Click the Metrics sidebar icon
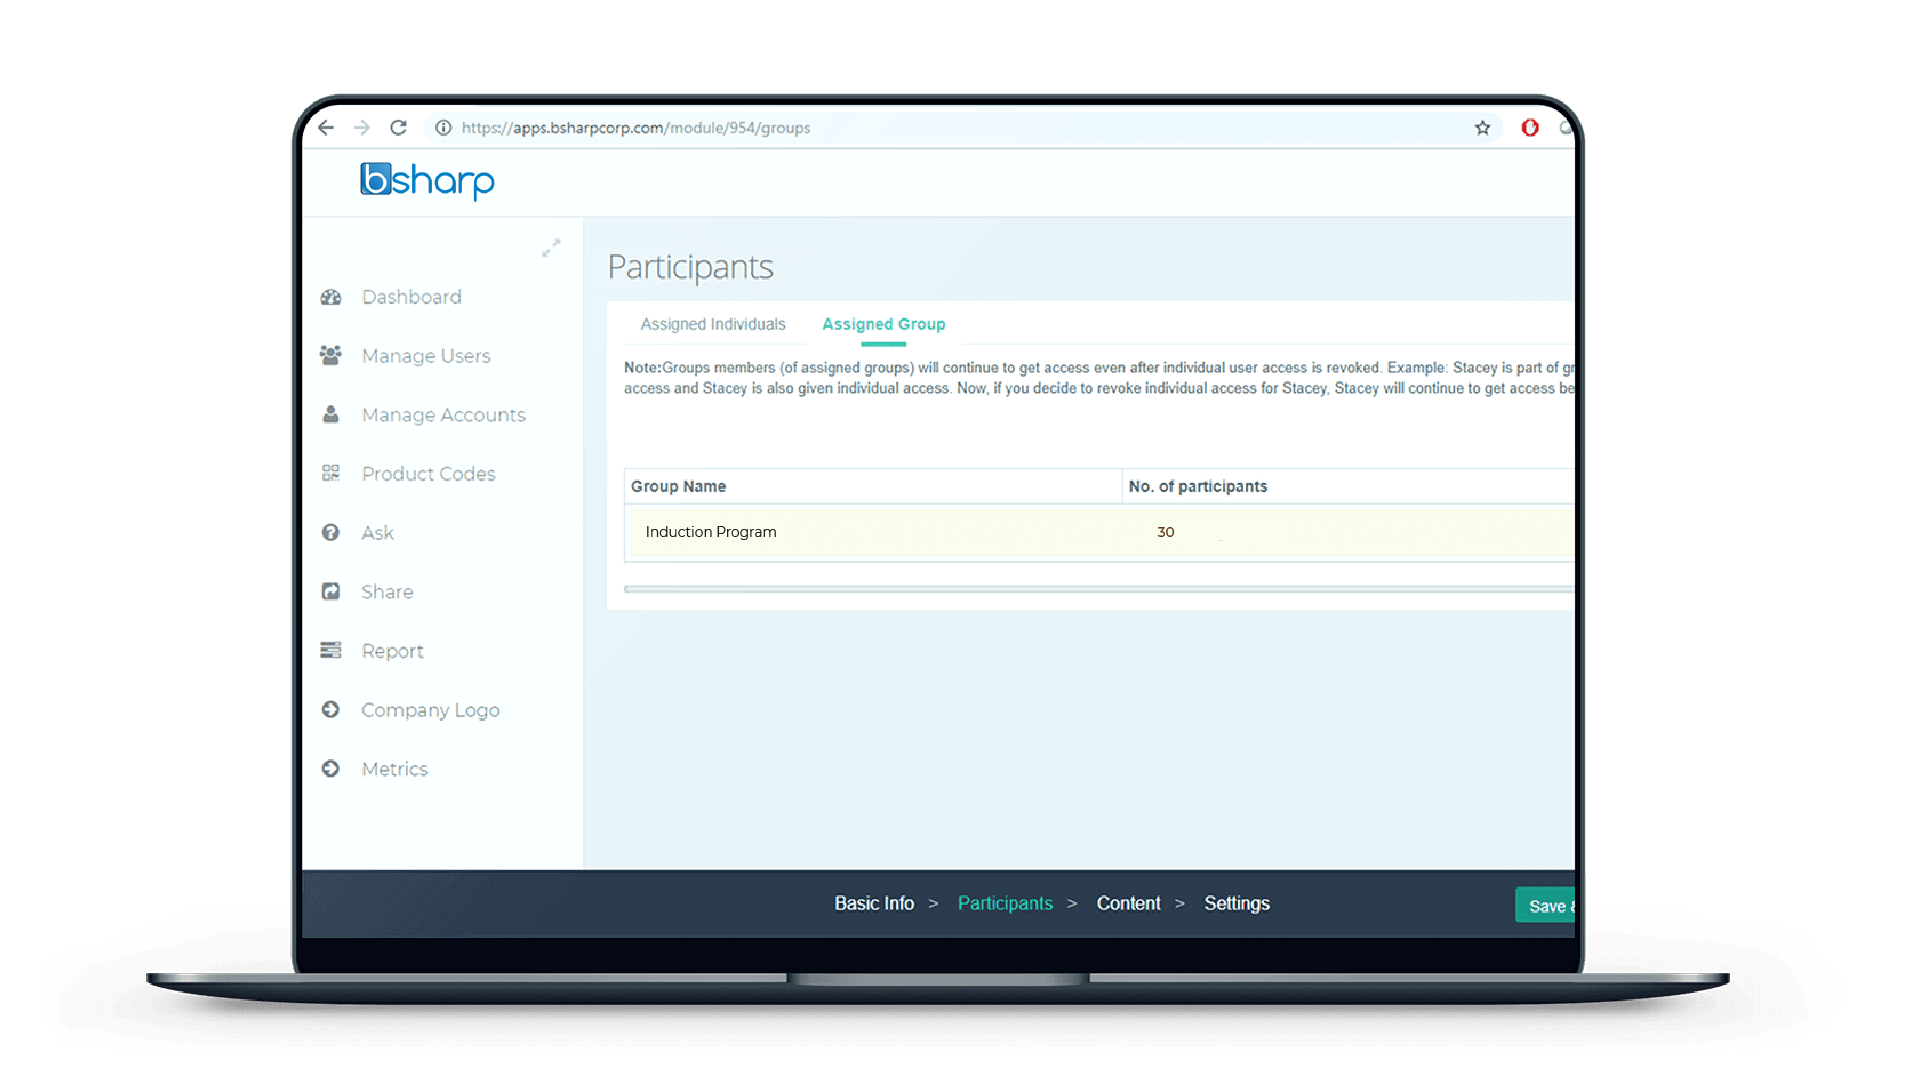 click(331, 768)
